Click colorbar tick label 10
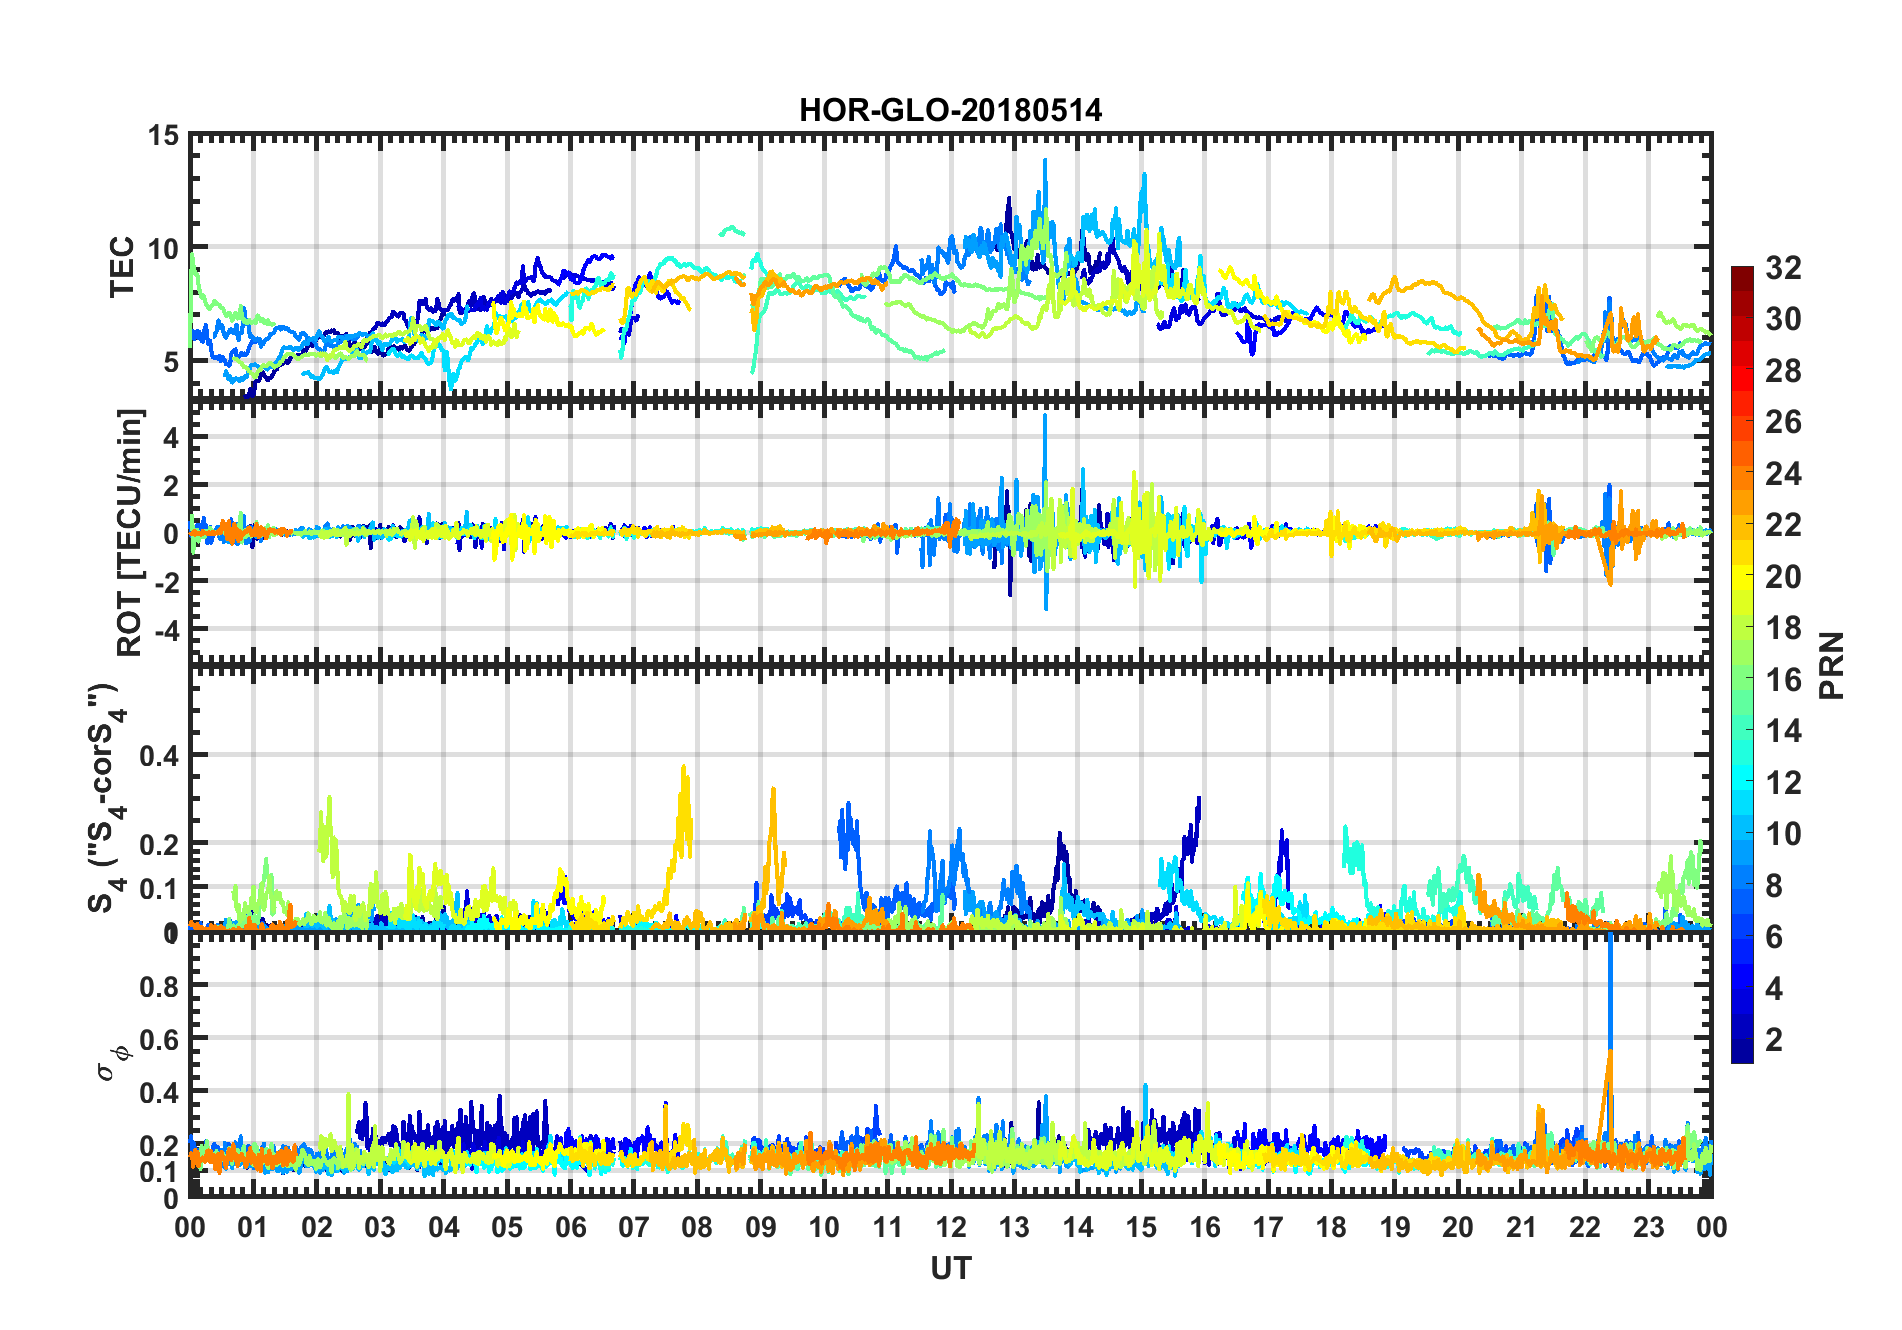The image size is (1902, 1330). tap(1783, 834)
